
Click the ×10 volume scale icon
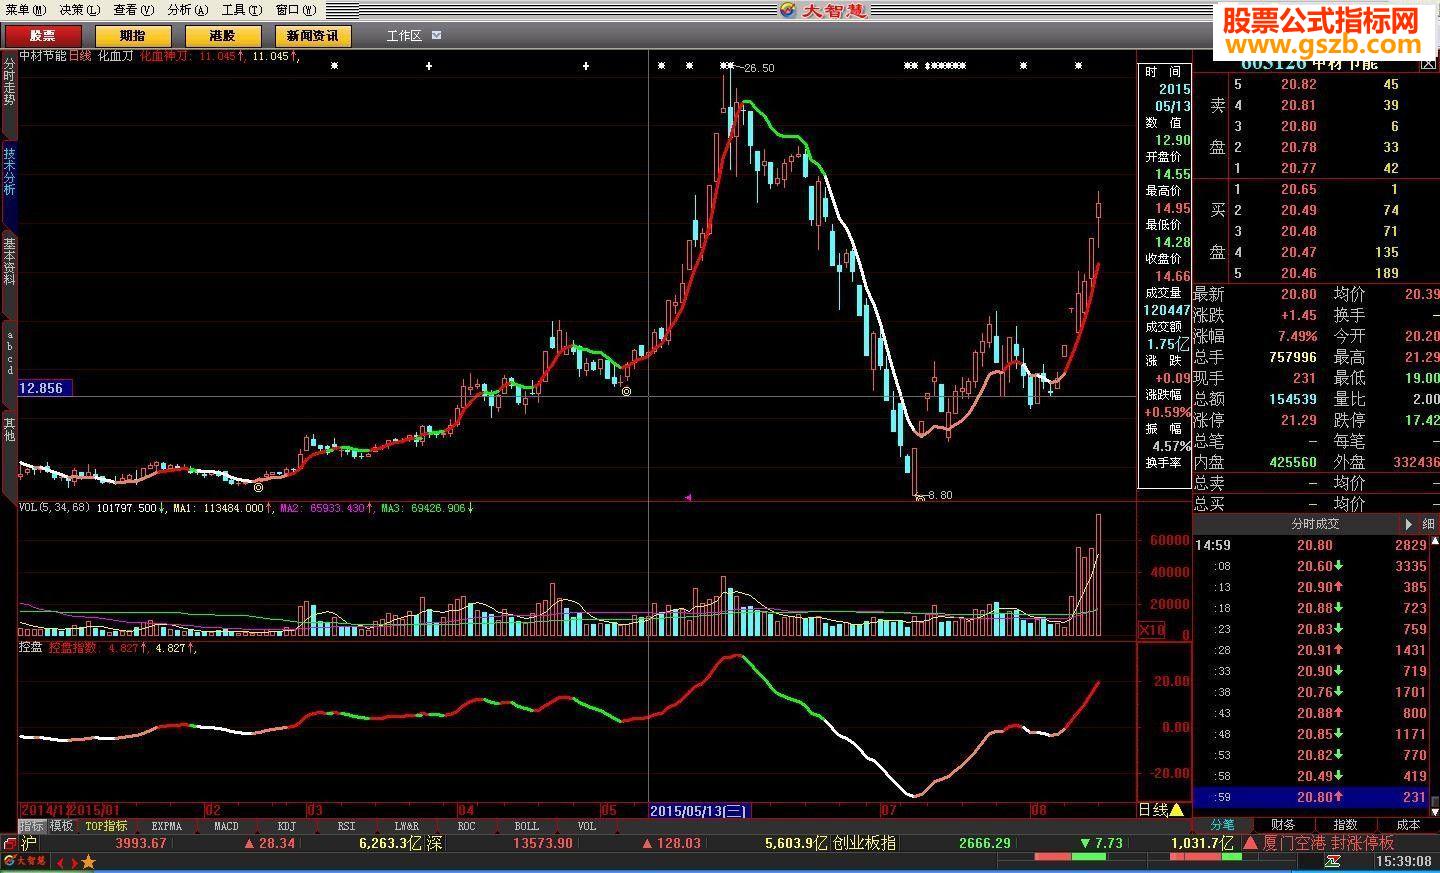[x=1152, y=629]
